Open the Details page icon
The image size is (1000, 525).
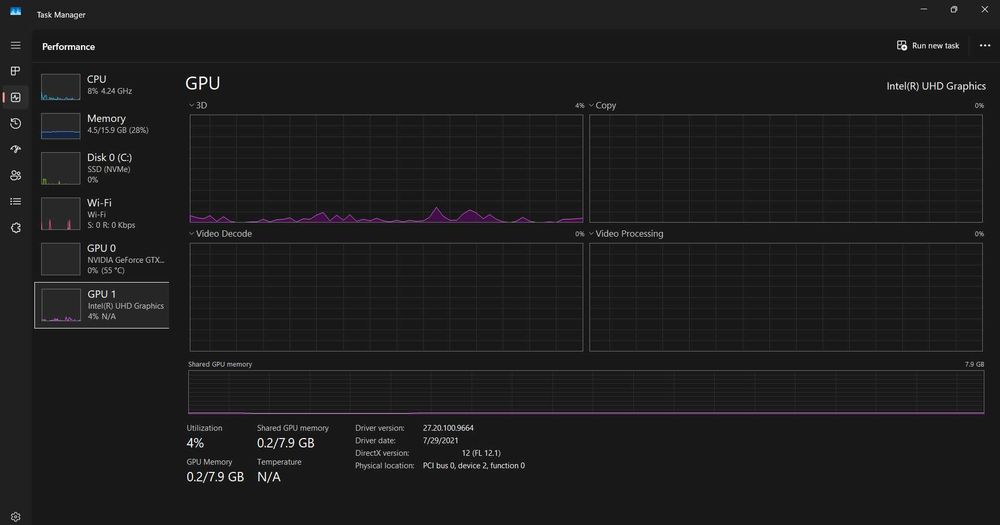point(15,202)
